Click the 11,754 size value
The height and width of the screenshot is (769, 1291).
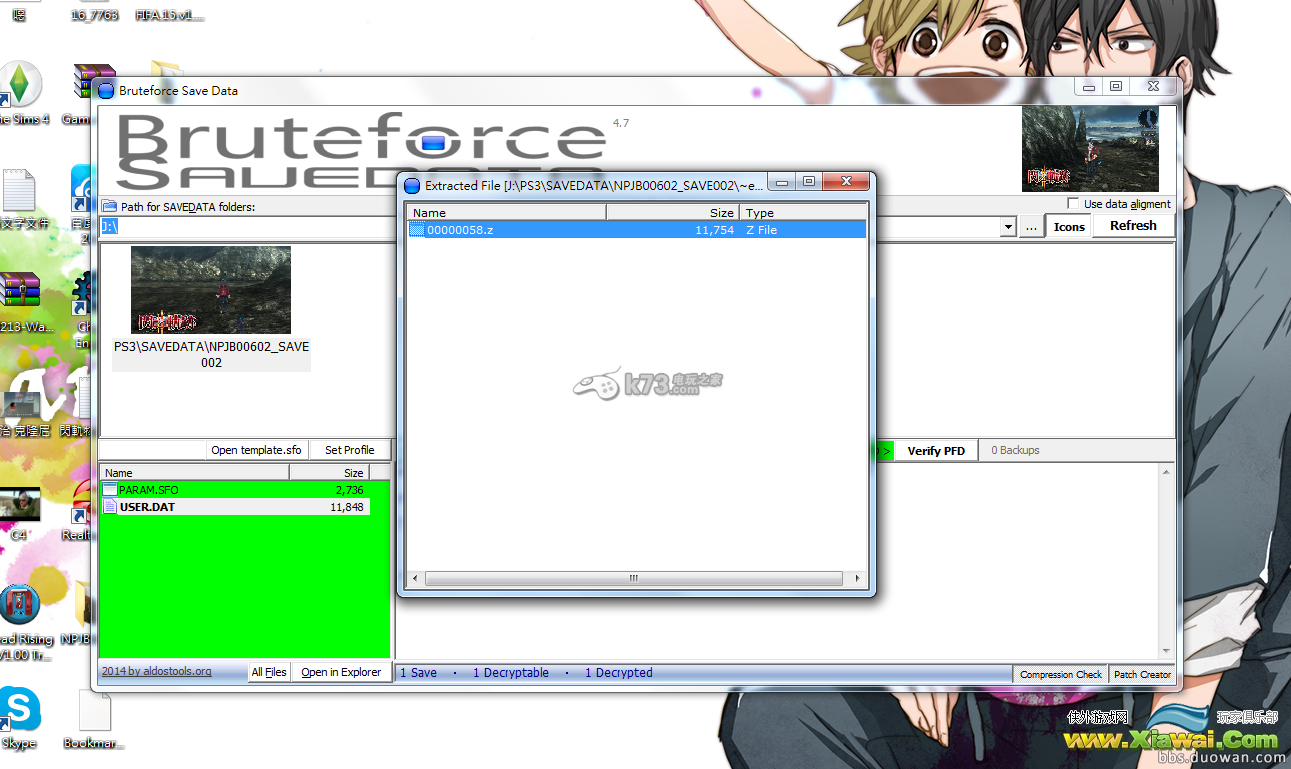pyautogui.click(x=715, y=230)
